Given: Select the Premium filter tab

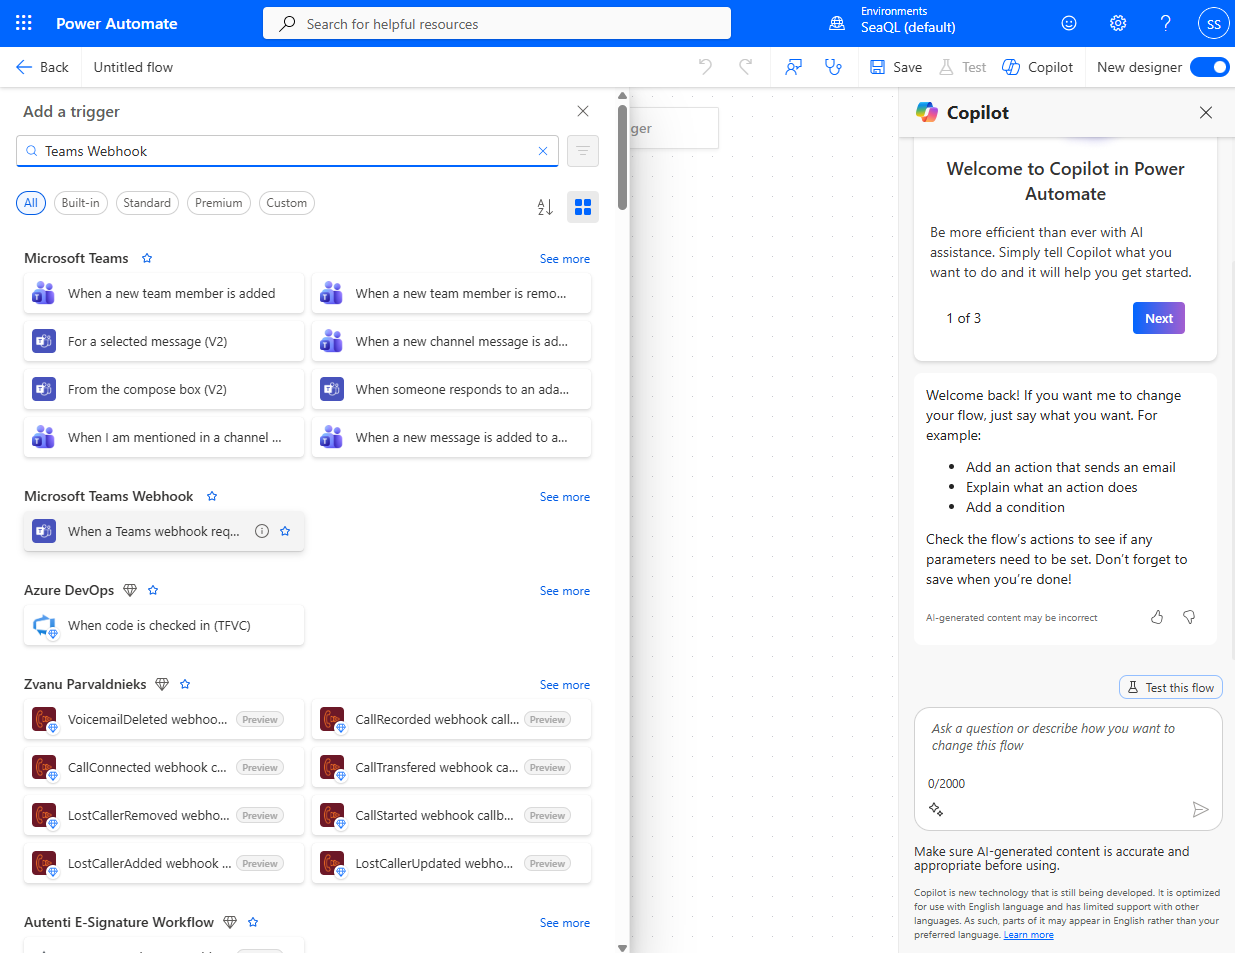Looking at the screenshot, I should coord(218,203).
